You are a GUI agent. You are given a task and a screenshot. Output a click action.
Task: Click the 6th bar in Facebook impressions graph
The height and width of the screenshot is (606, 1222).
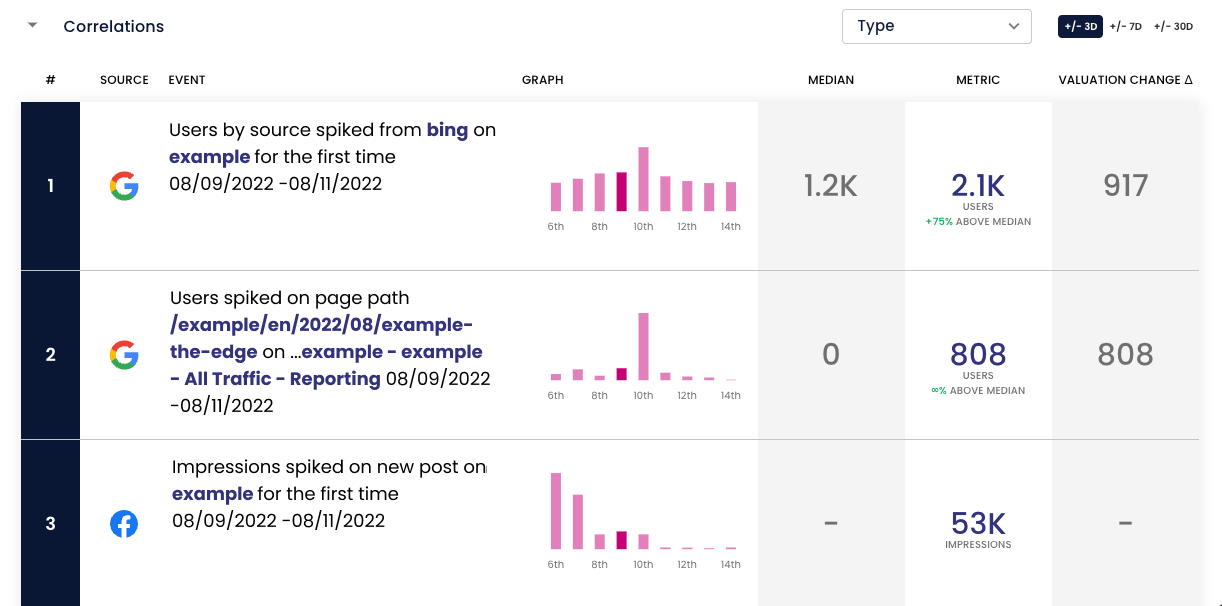pyautogui.click(x=556, y=511)
